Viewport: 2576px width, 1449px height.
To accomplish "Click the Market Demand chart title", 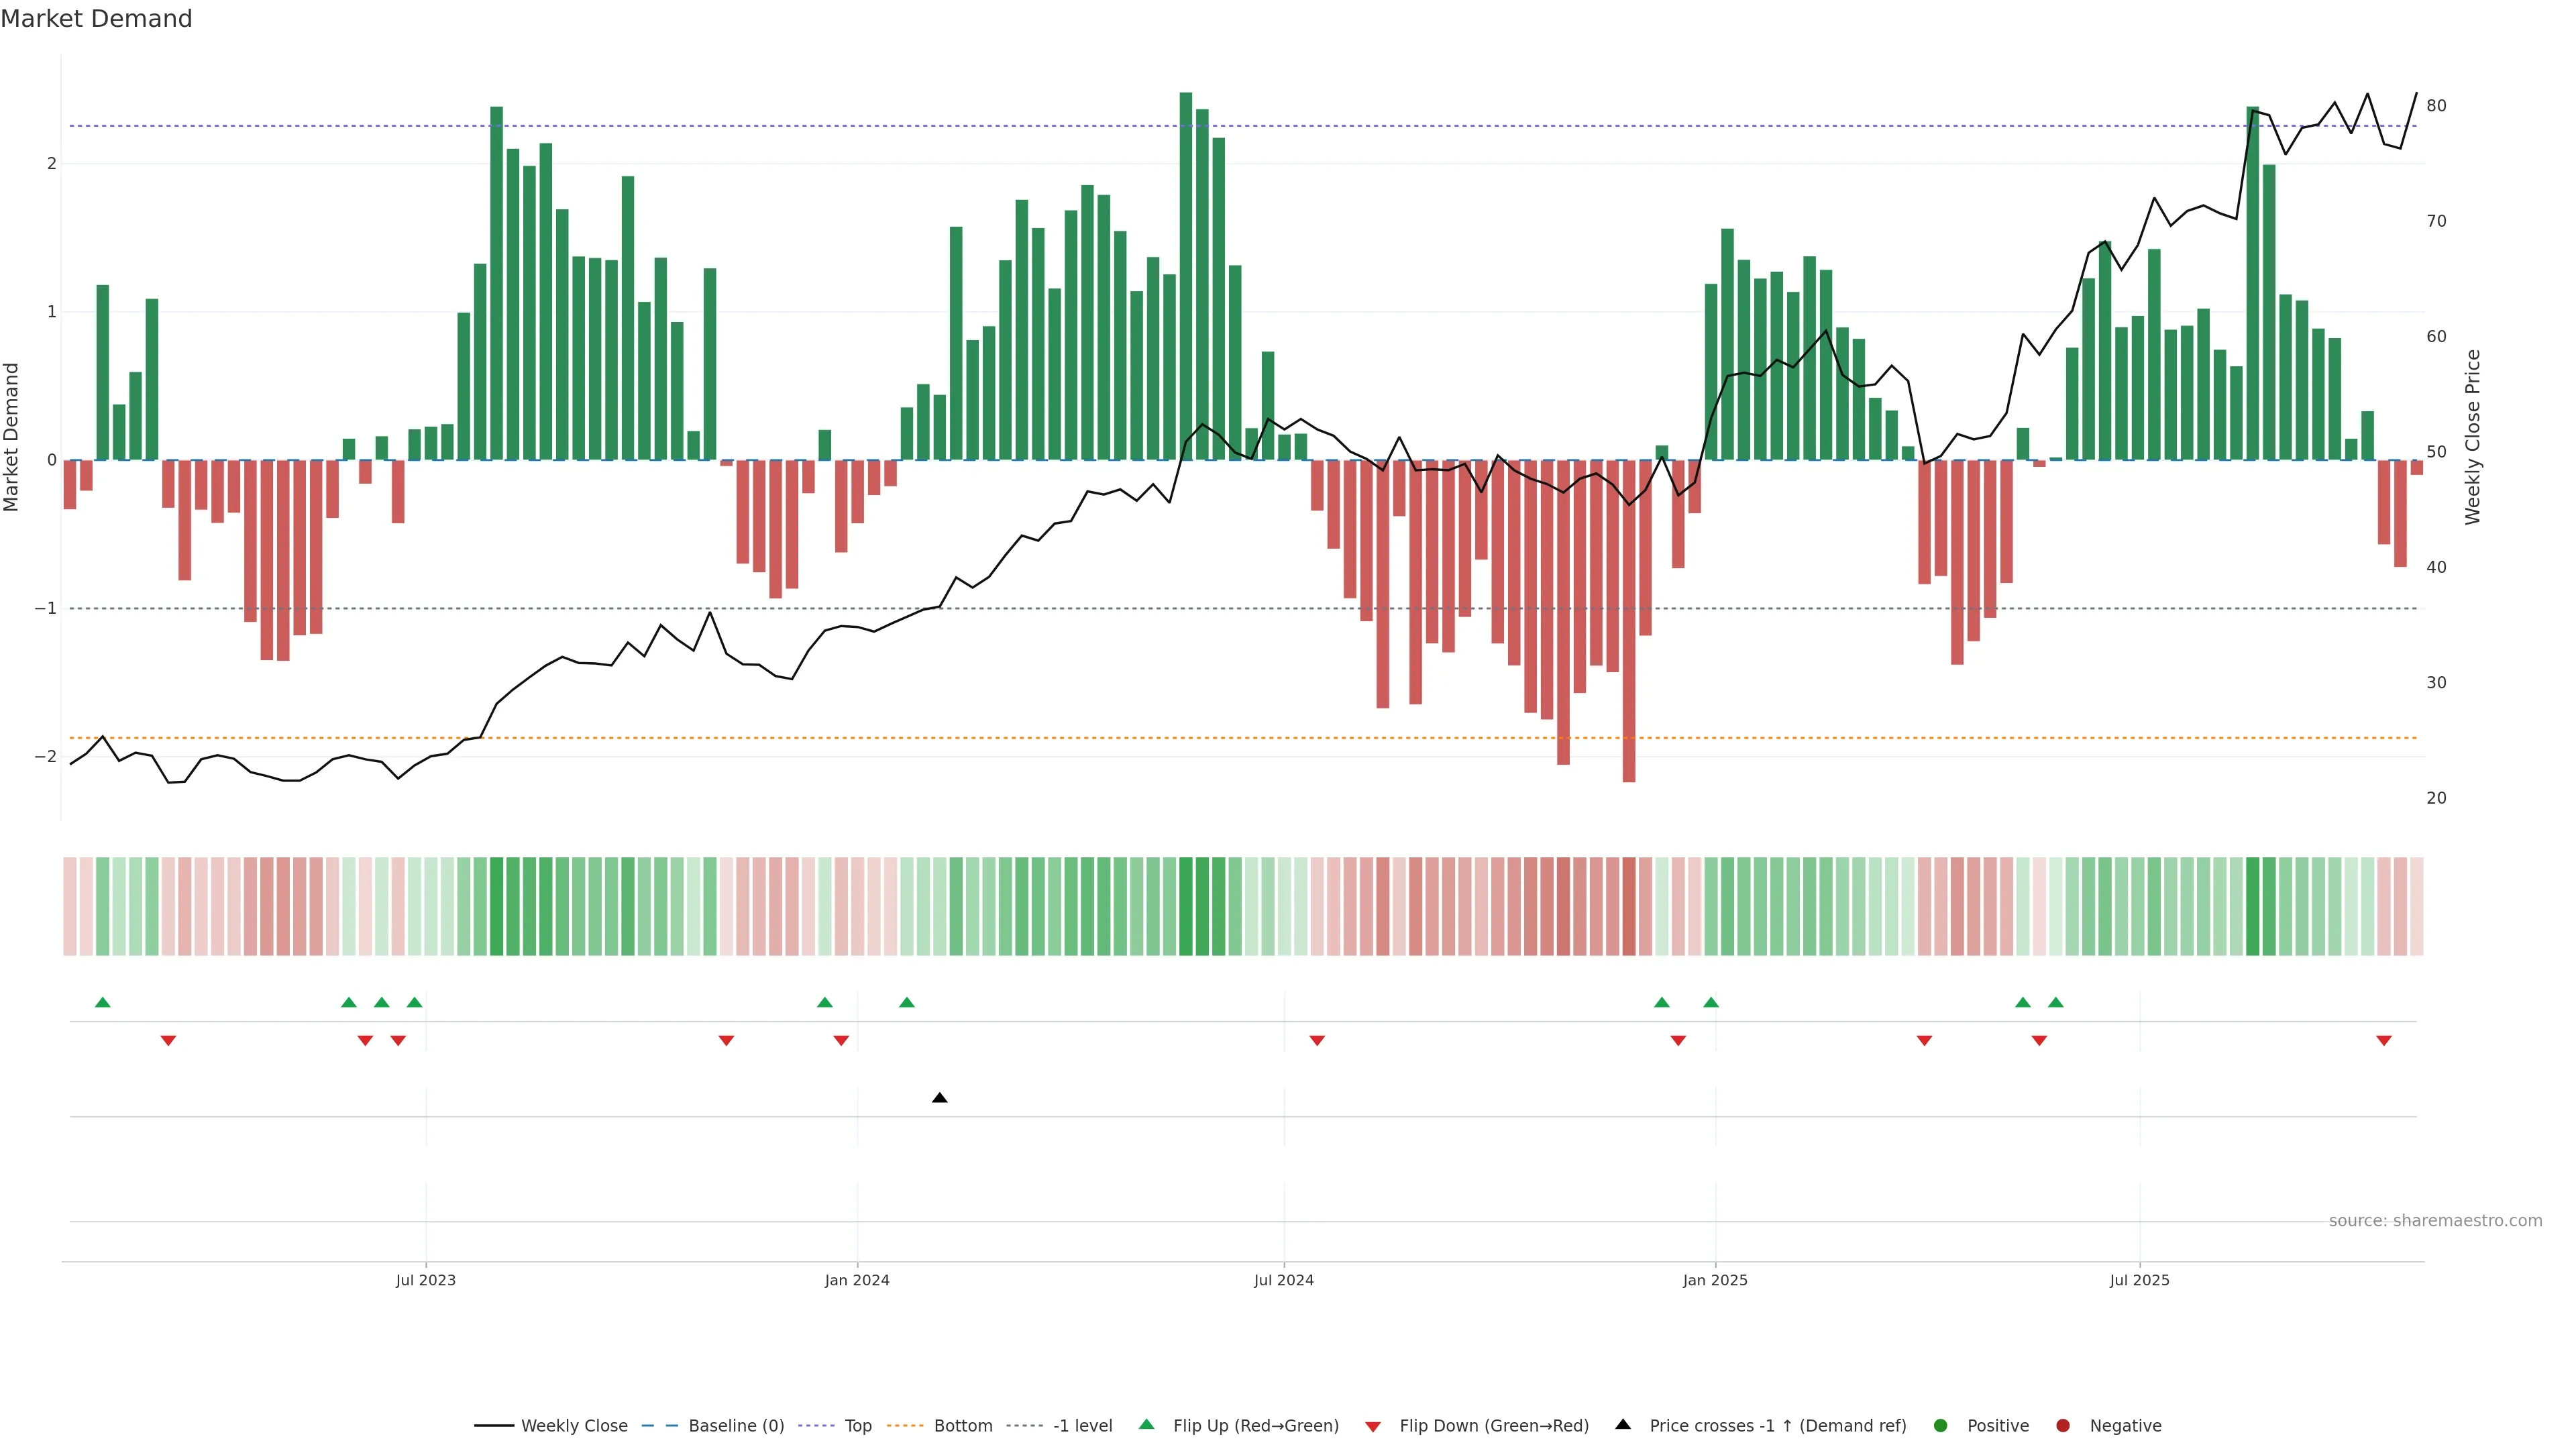I will [x=96, y=19].
